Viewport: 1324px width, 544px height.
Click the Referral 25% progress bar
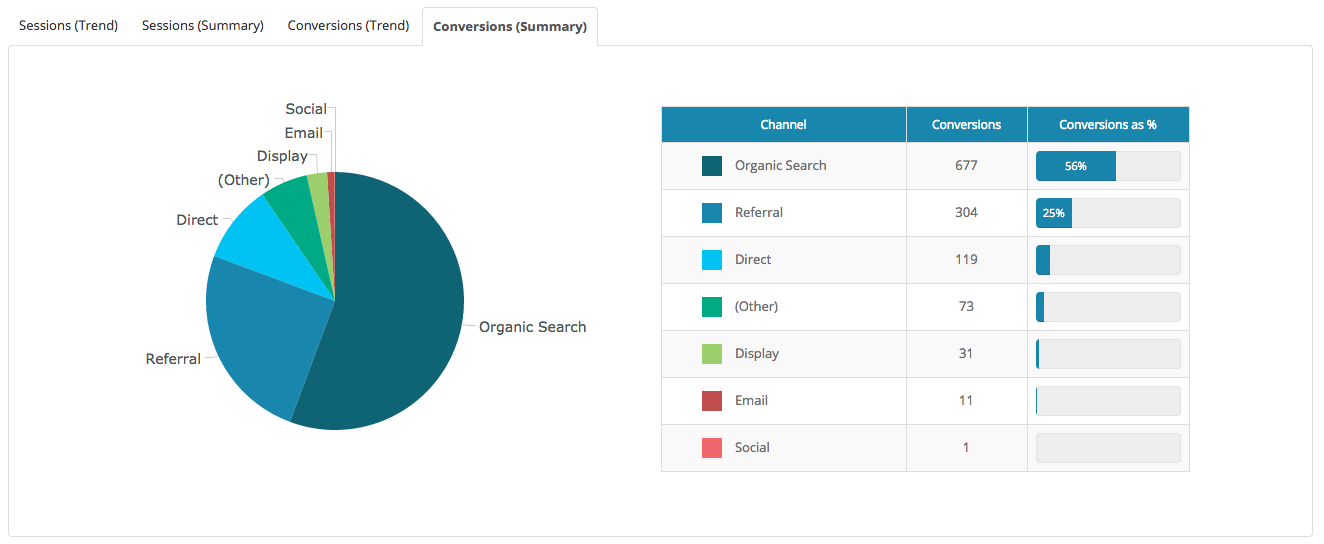point(1108,213)
